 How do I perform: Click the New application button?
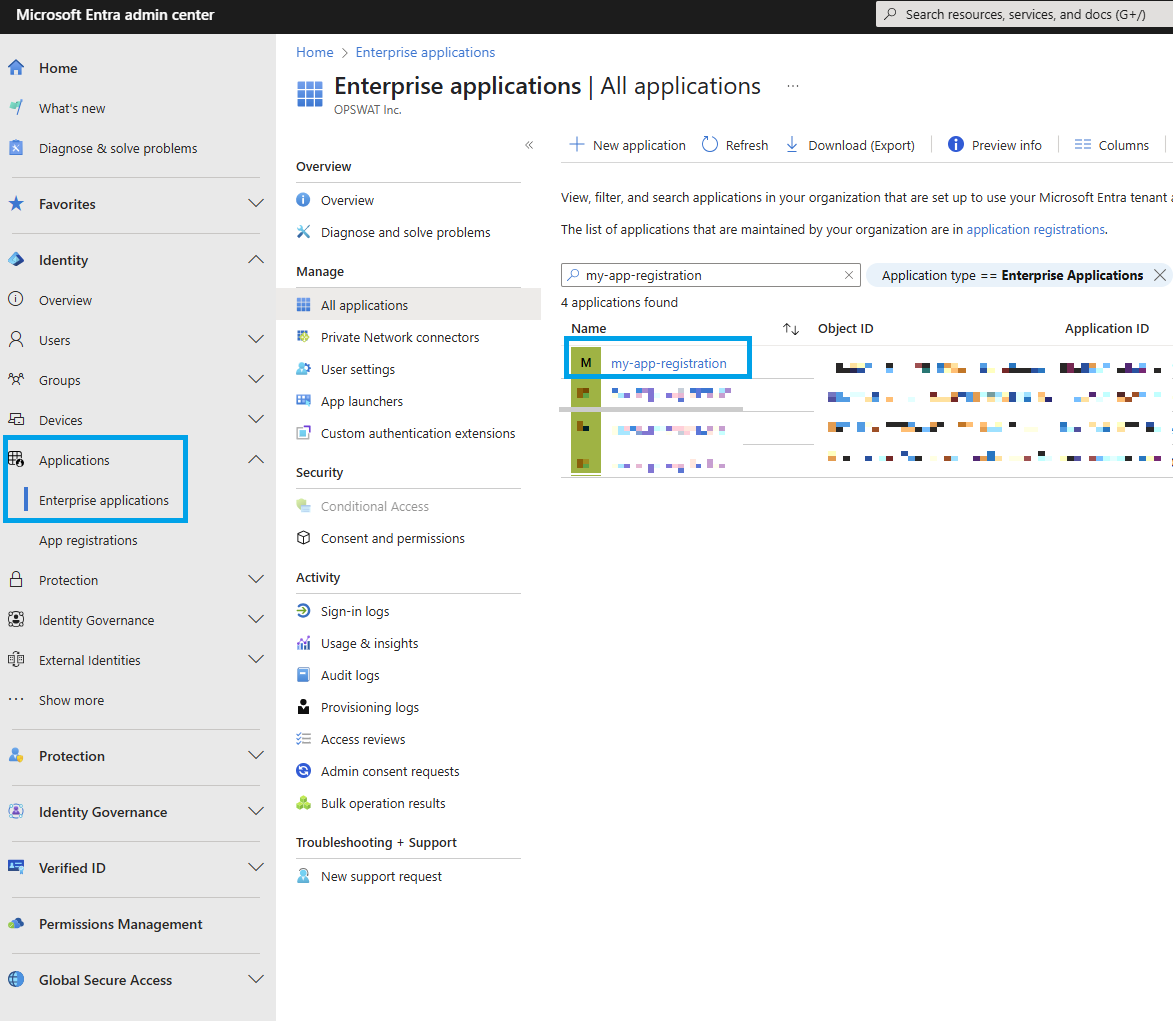click(627, 145)
